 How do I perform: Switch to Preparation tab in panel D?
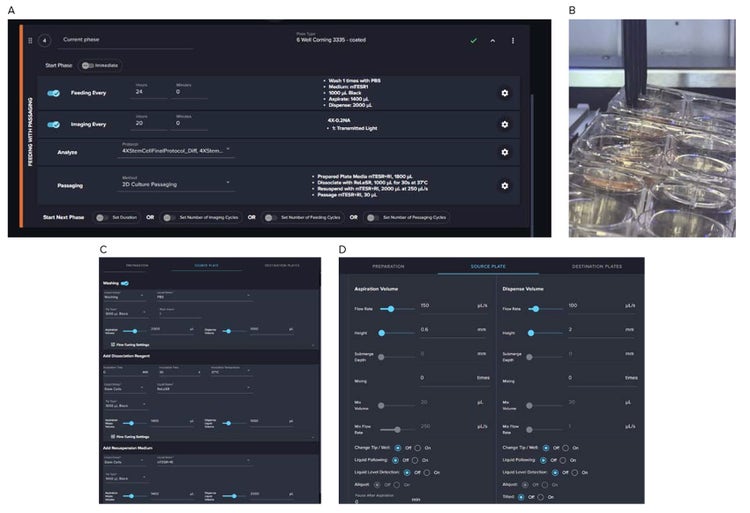[387, 268]
